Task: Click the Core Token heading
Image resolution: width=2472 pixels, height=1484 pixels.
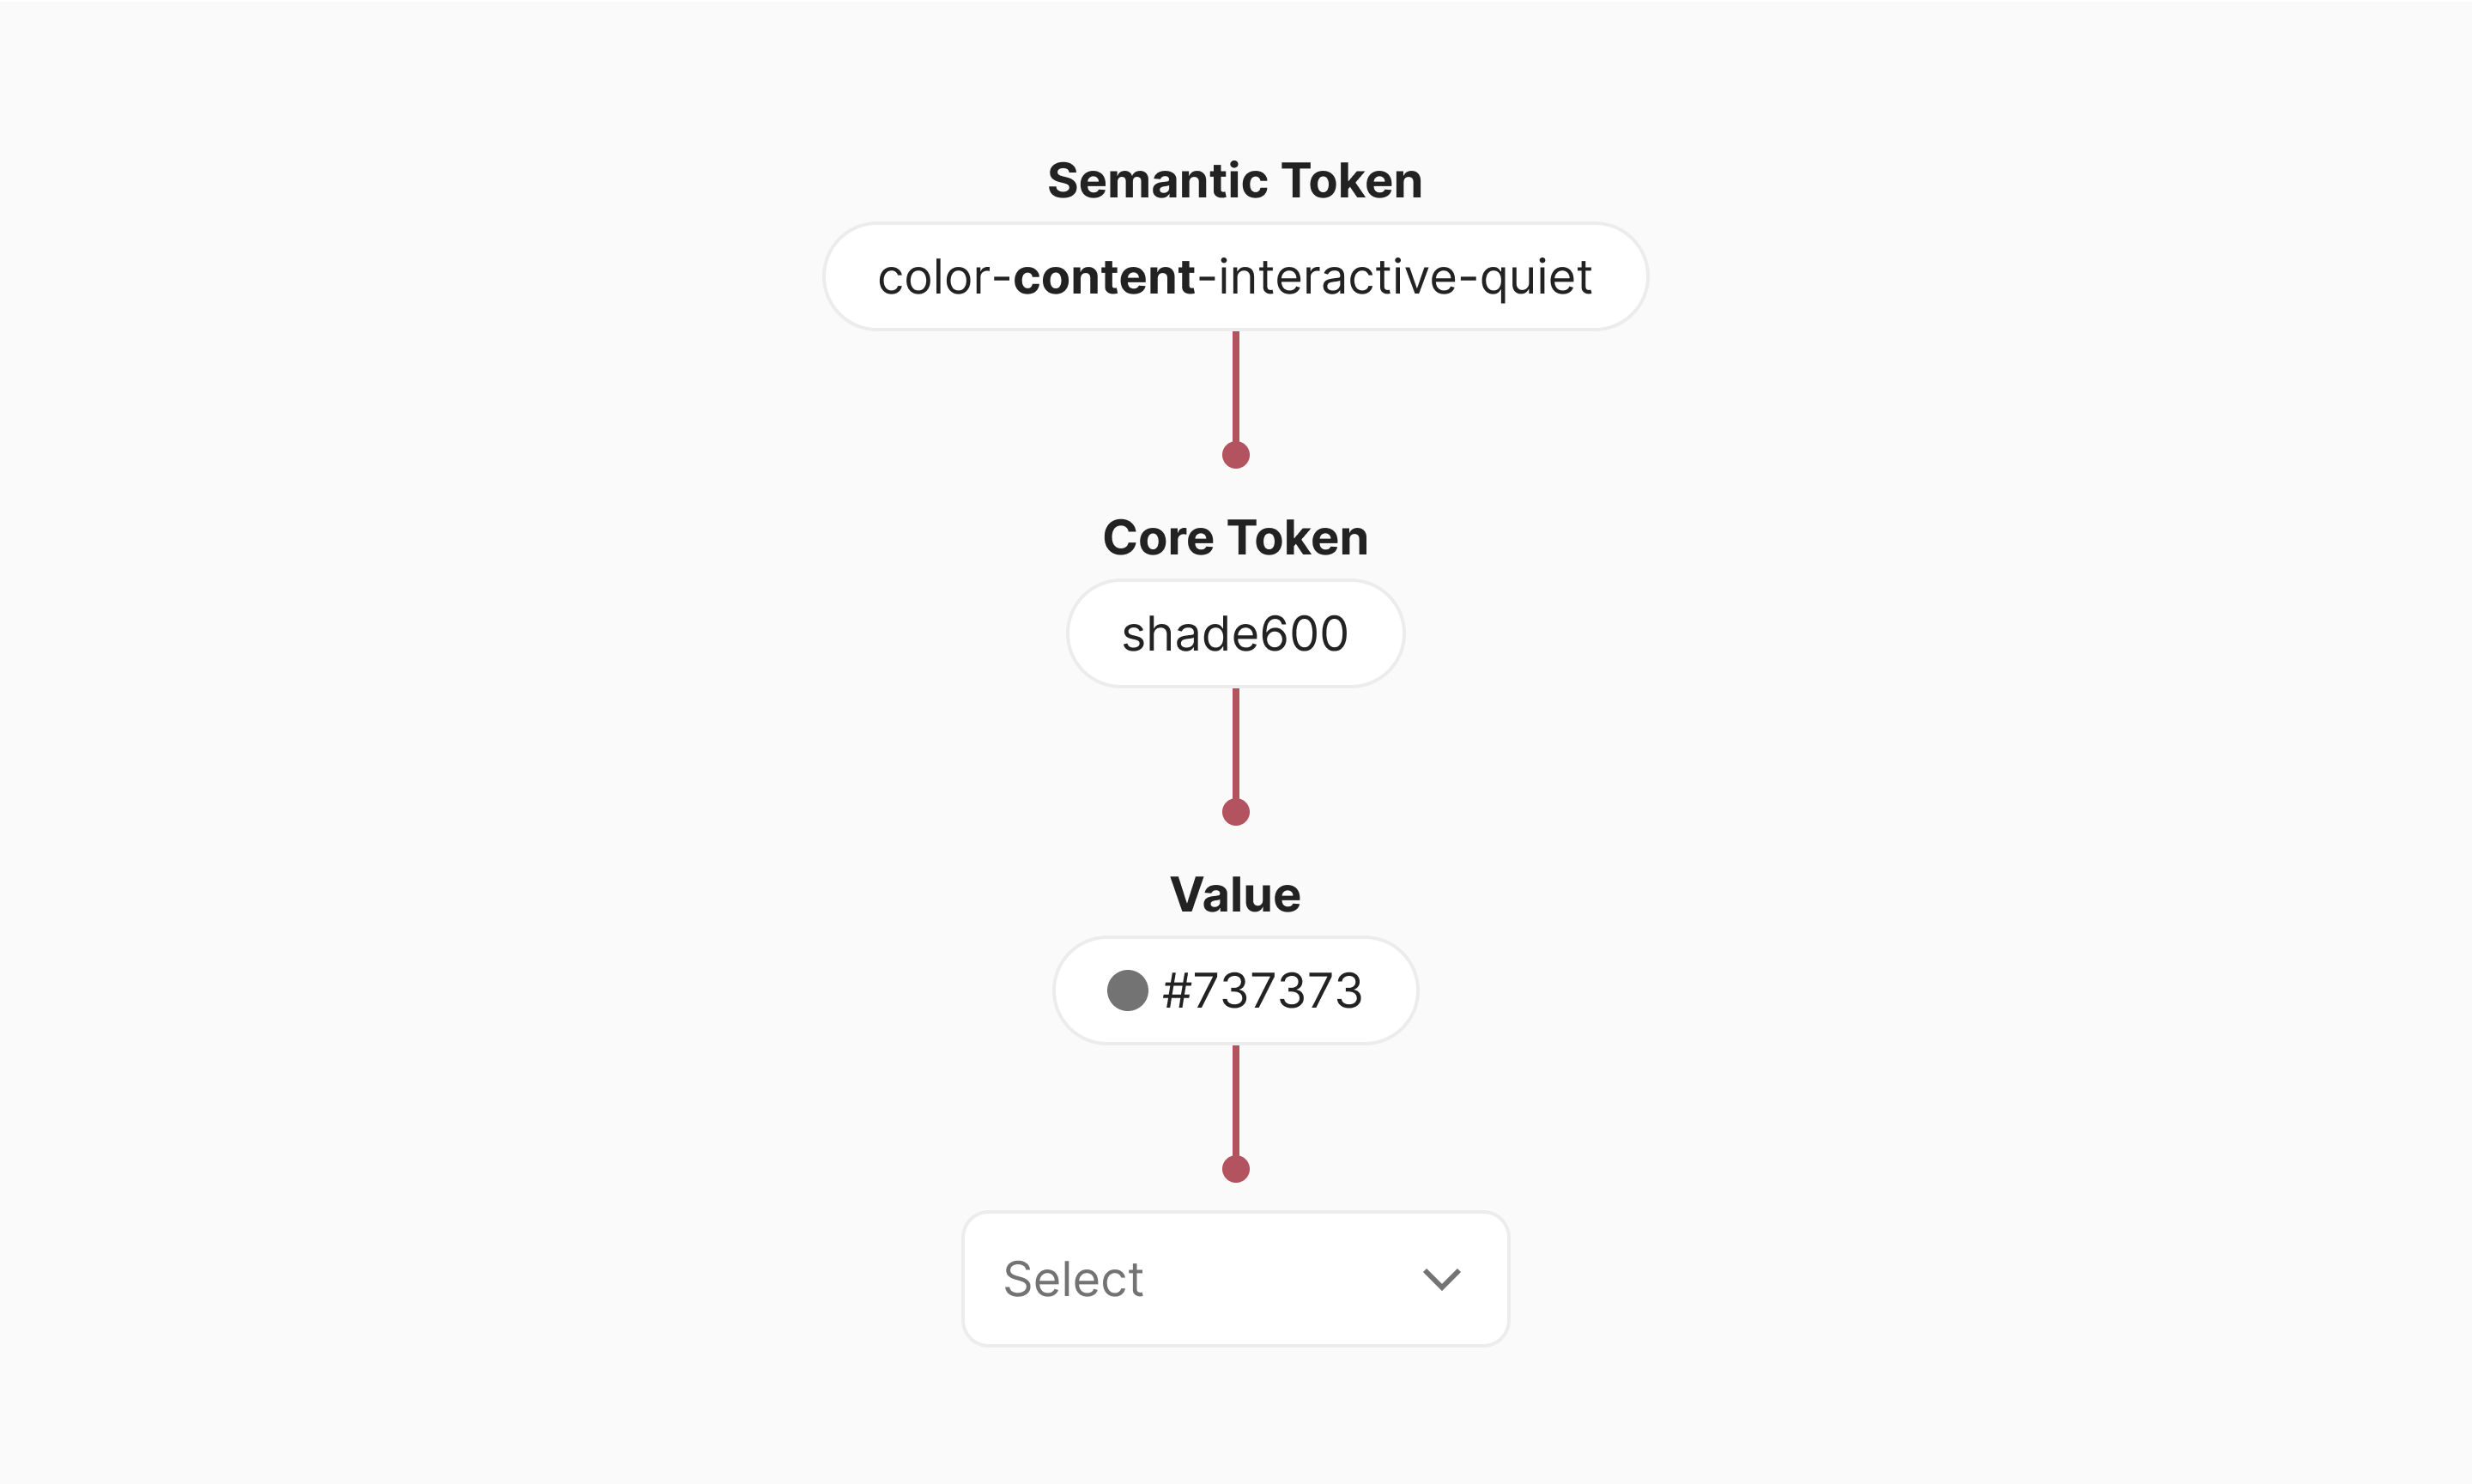Action: click(1235, 538)
